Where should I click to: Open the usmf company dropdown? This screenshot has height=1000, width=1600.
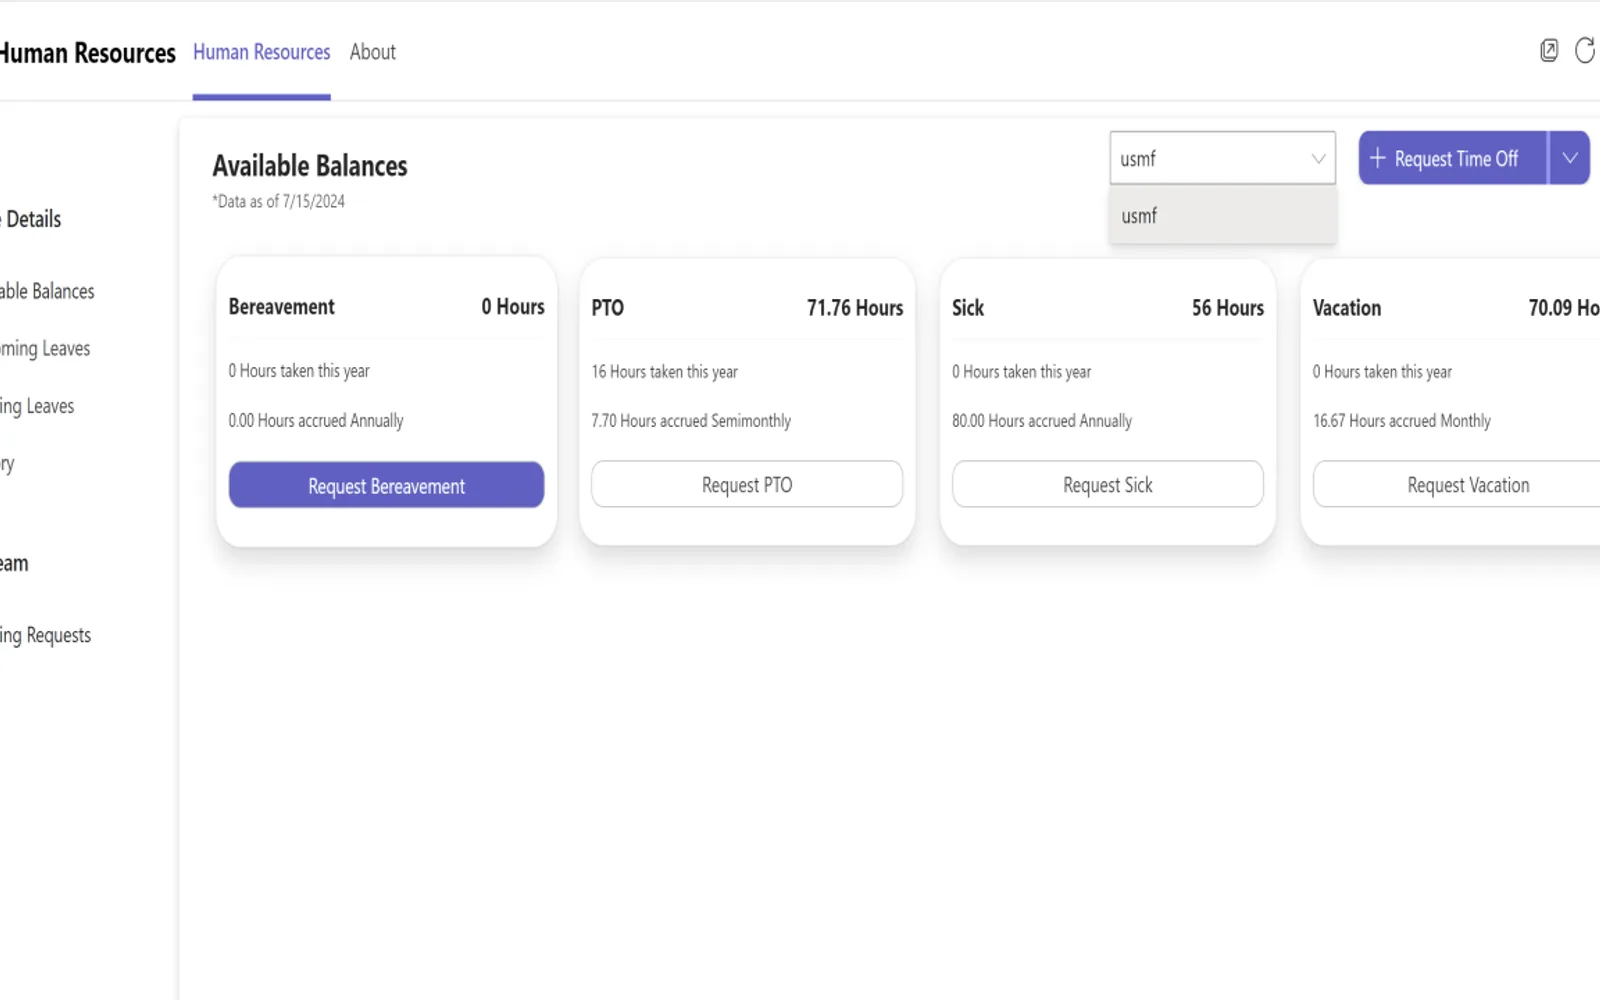(x=1222, y=158)
